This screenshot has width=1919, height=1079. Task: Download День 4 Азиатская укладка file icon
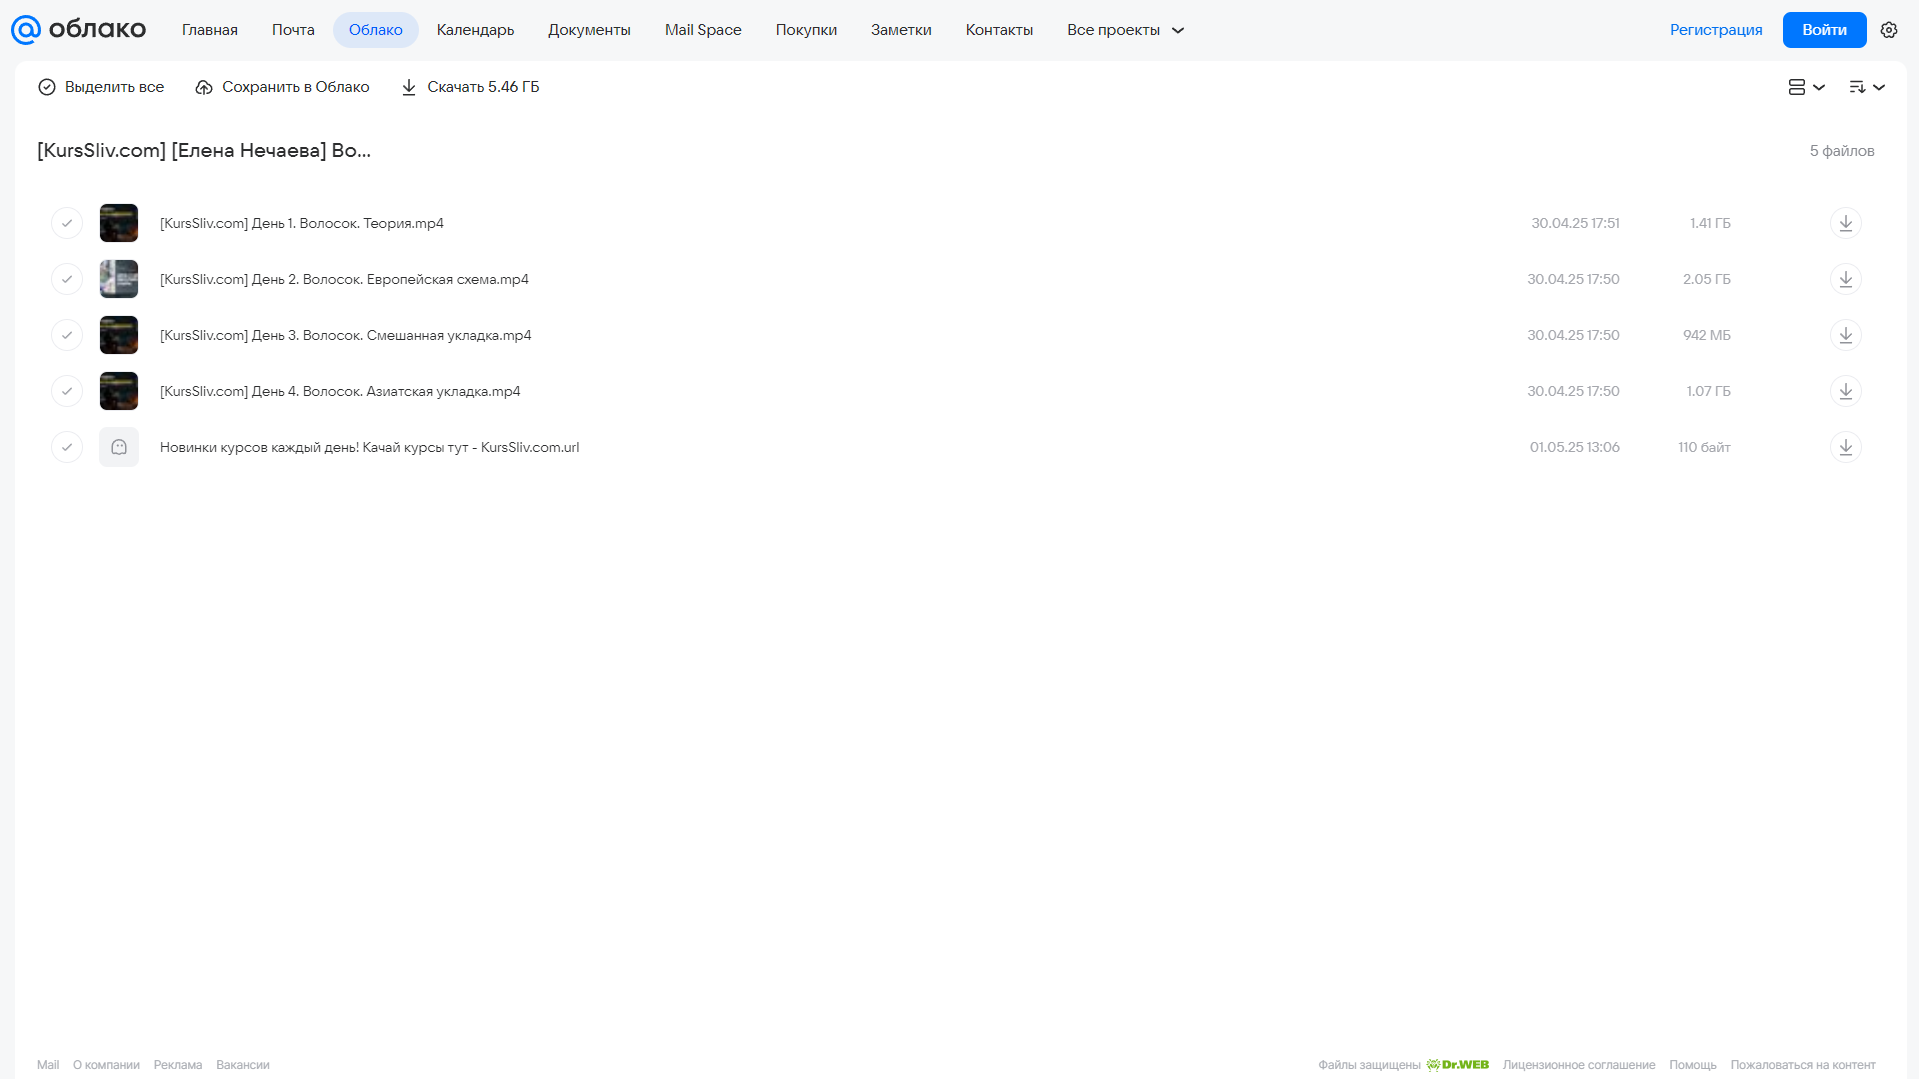pos(1846,391)
